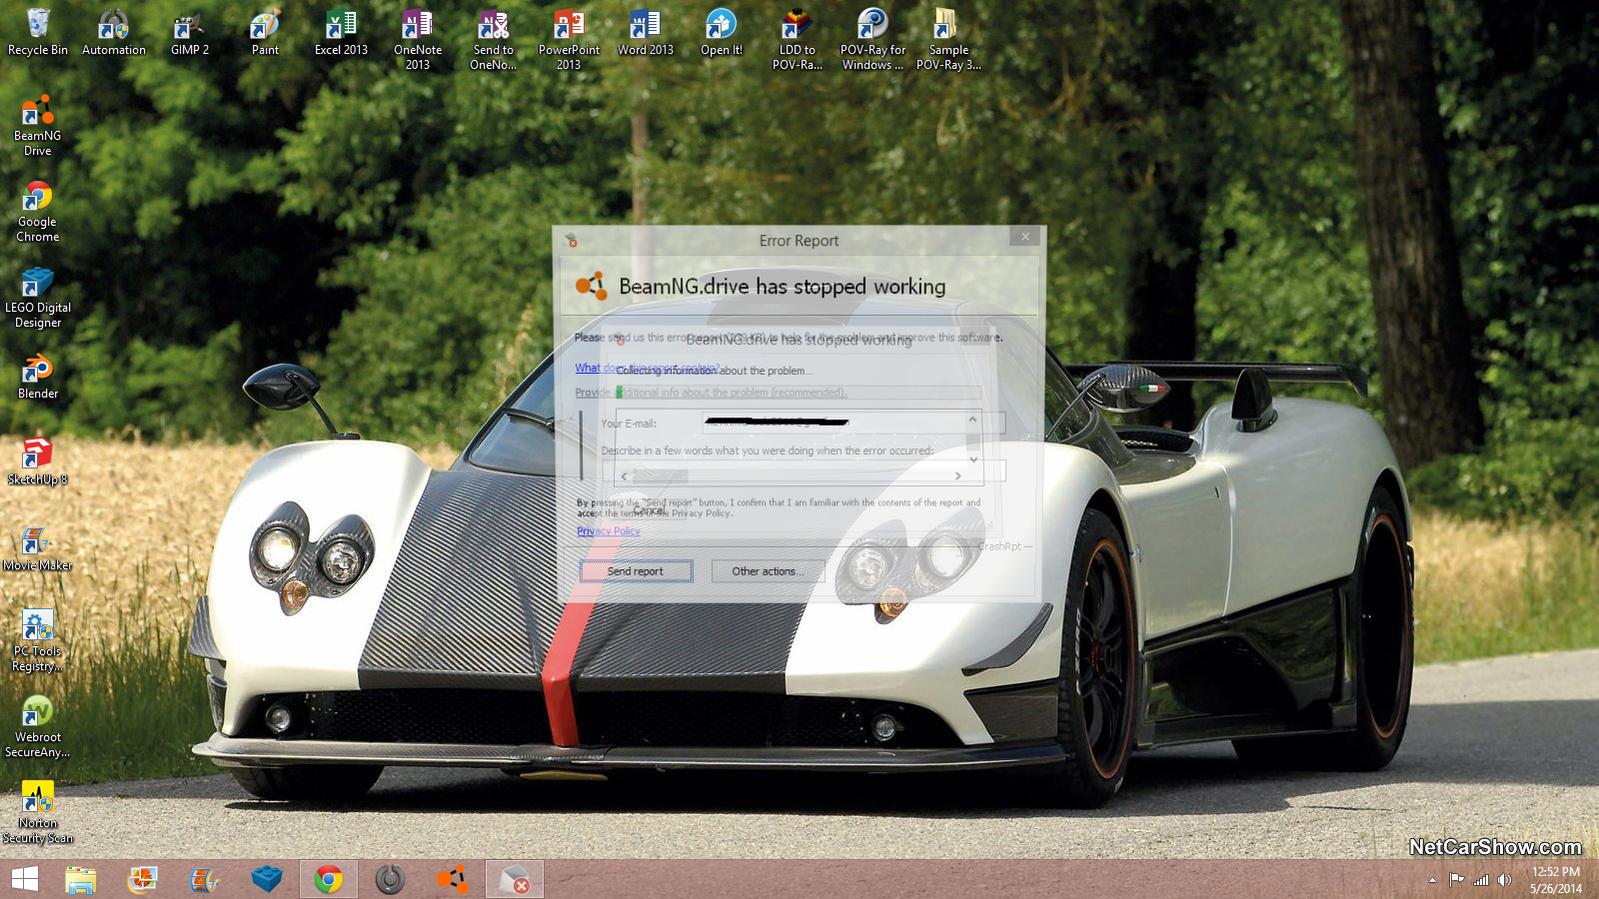This screenshot has width=1599, height=899.
Task: Open "What does this report contain?" link
Action: [x=647, y=368]
